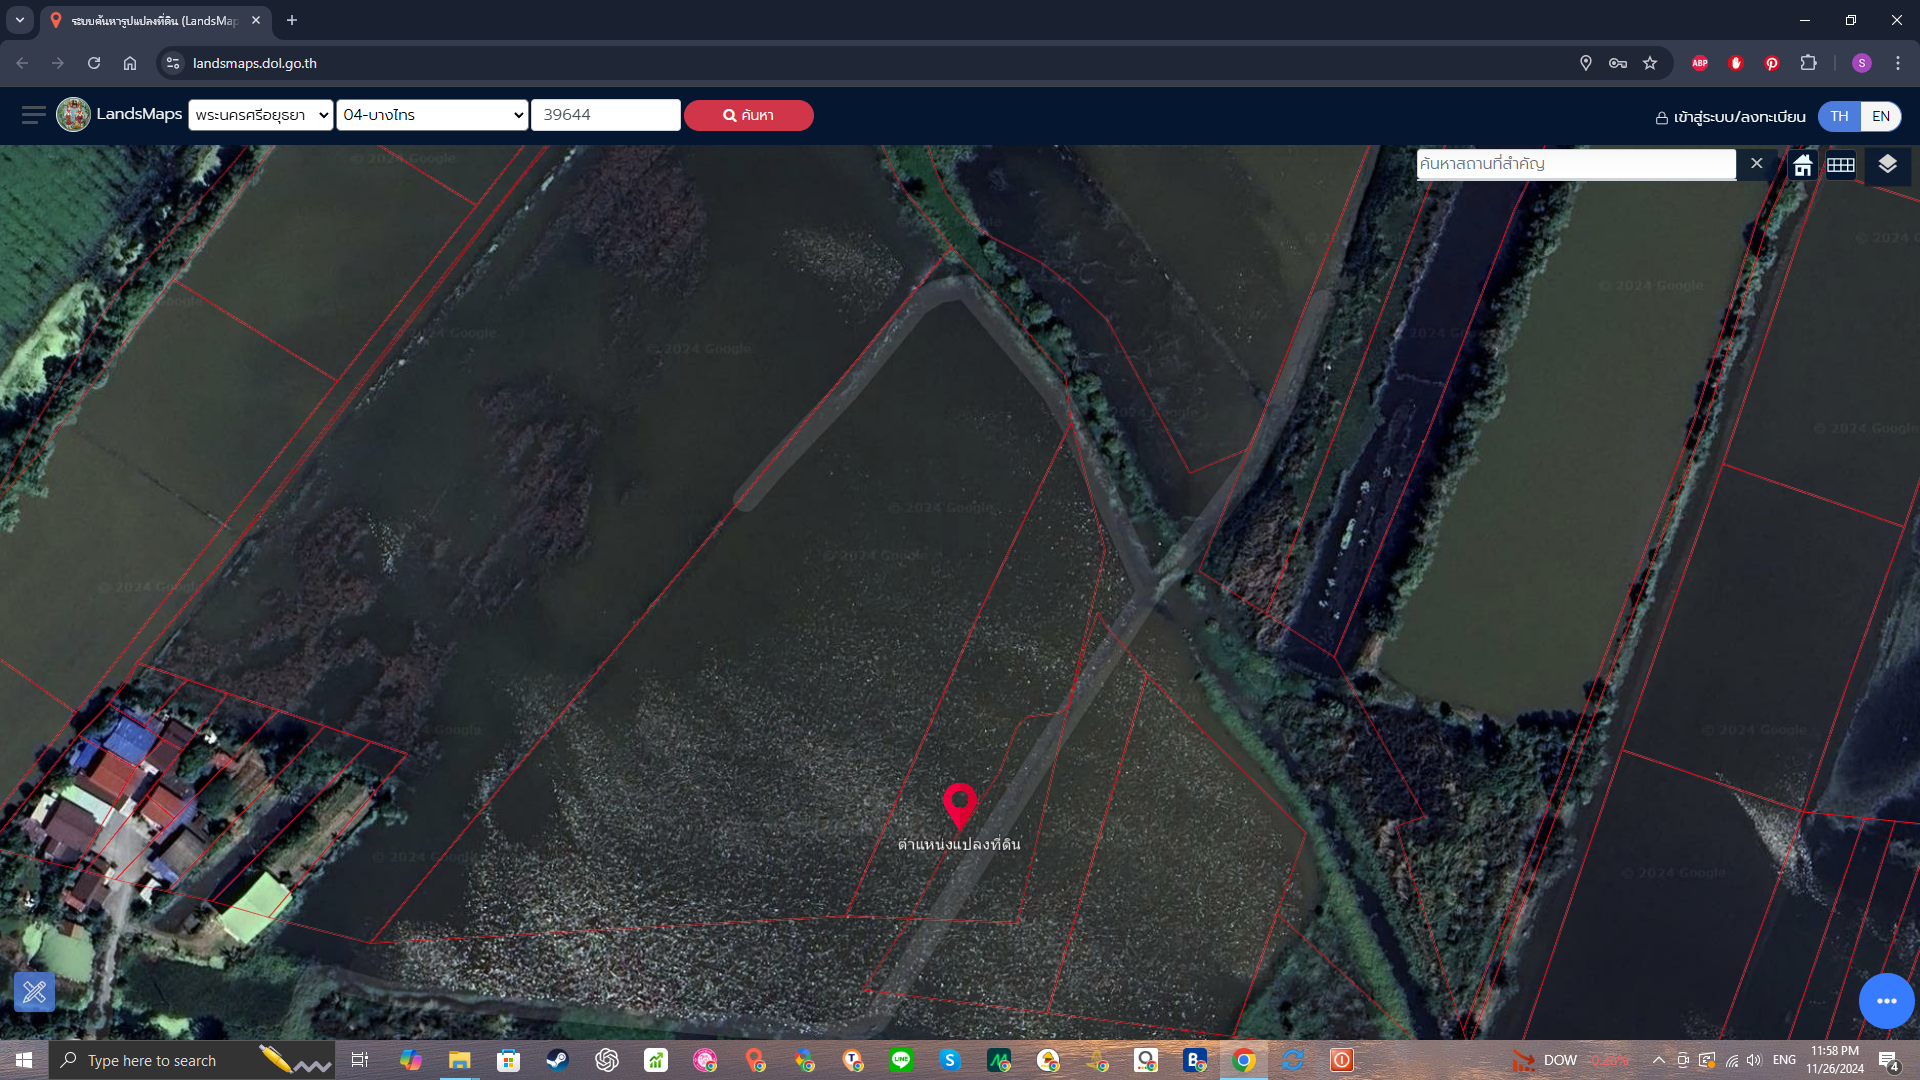Image resolution: width=1920 pixels, height=1080 pixels.
Task: Switch language to TH
Action: pyautogui.click(x=1839, y=116)
